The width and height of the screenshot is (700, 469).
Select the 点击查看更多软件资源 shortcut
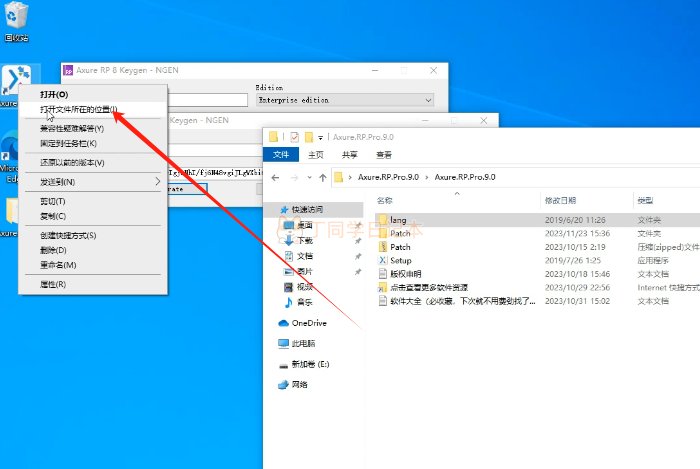537,287
